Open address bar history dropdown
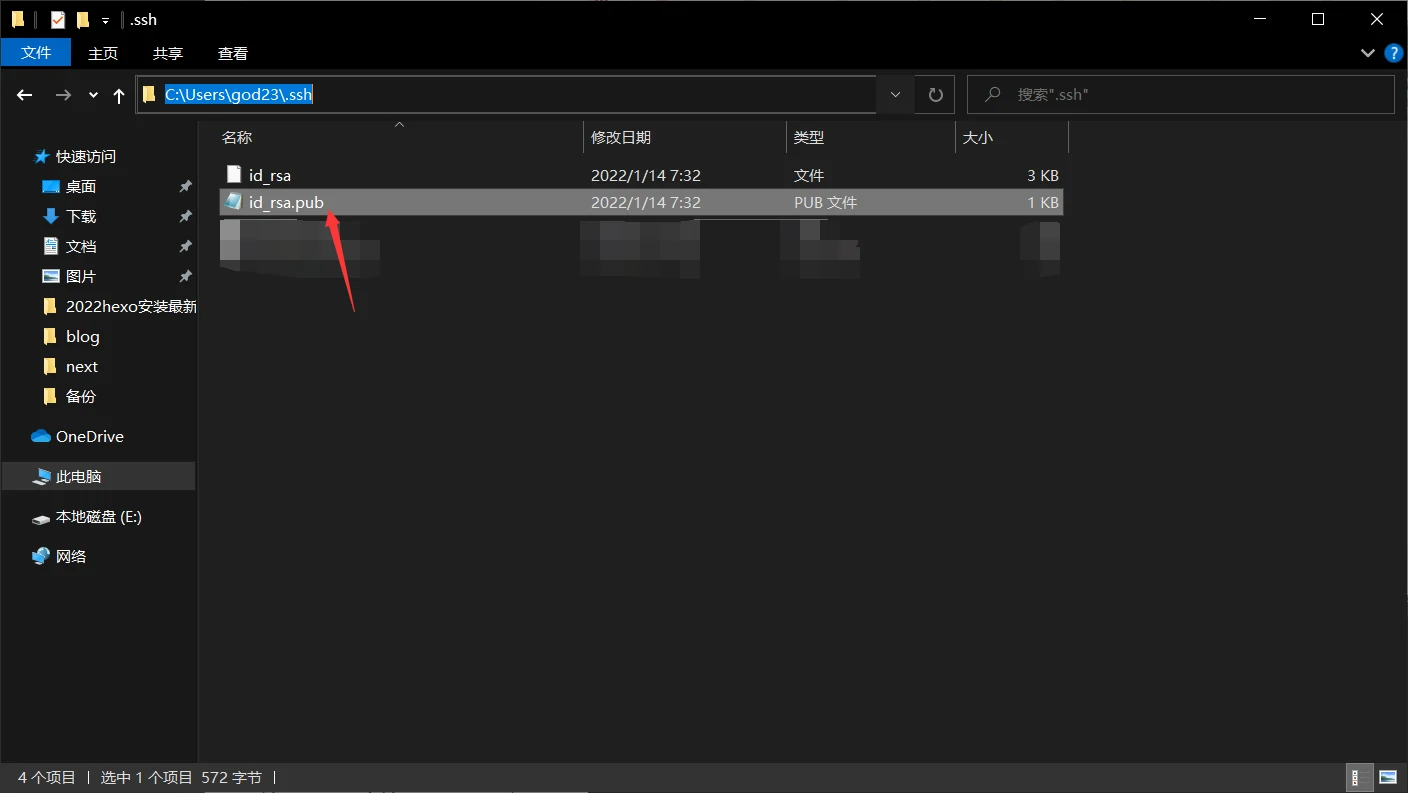This screenshot has height=793, width=1408. (894, 95)
